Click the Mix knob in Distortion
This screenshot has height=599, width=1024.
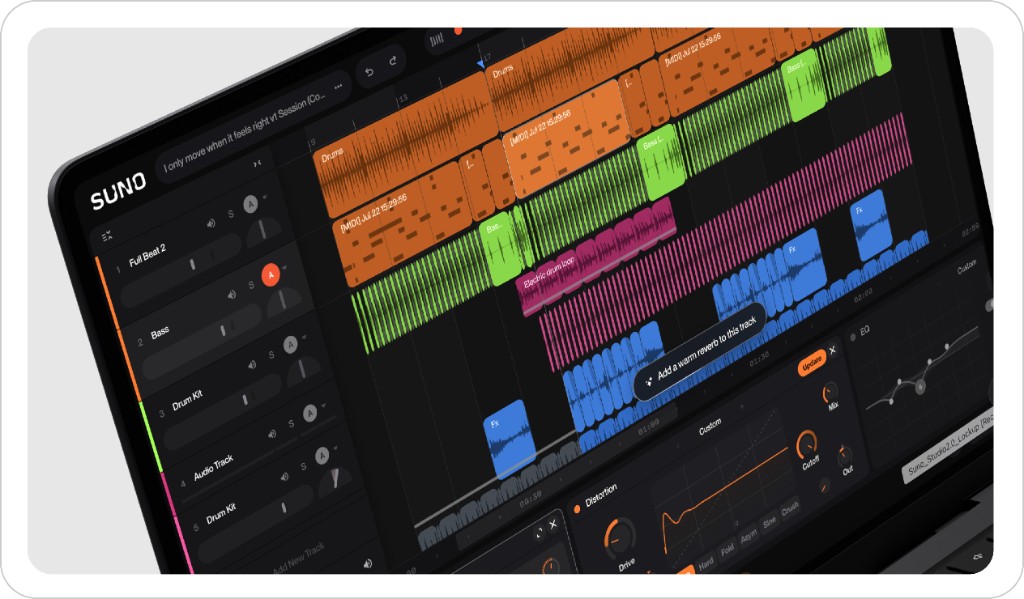tap(829, 393)
